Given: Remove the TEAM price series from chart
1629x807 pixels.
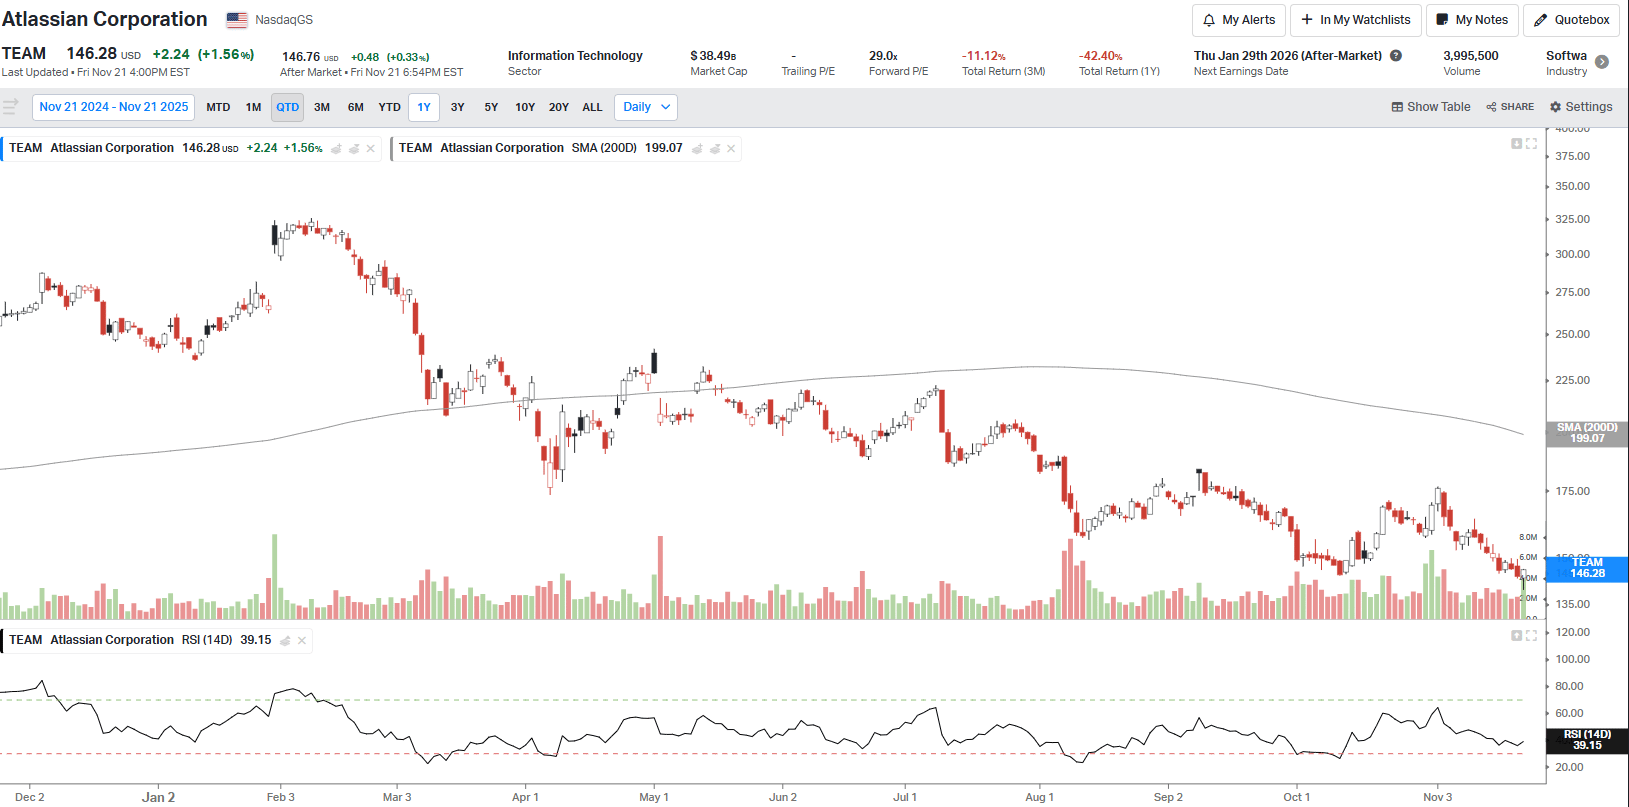Looking at the screenshot, I should pyautogui.click(x=371, y=149).
